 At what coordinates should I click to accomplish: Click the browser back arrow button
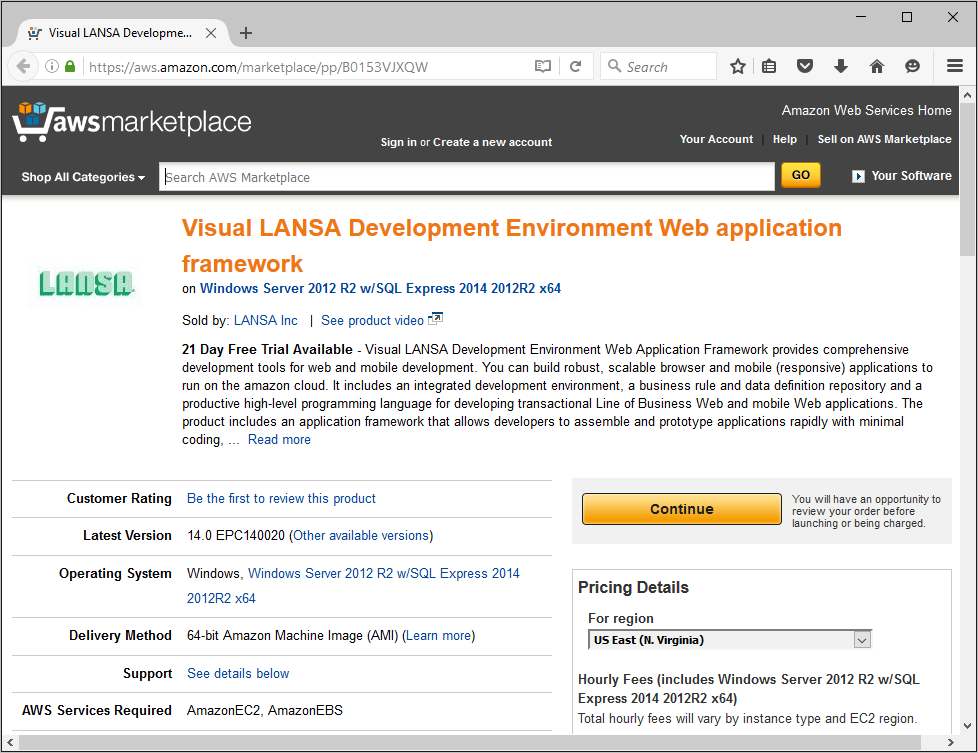pos(23,66)
